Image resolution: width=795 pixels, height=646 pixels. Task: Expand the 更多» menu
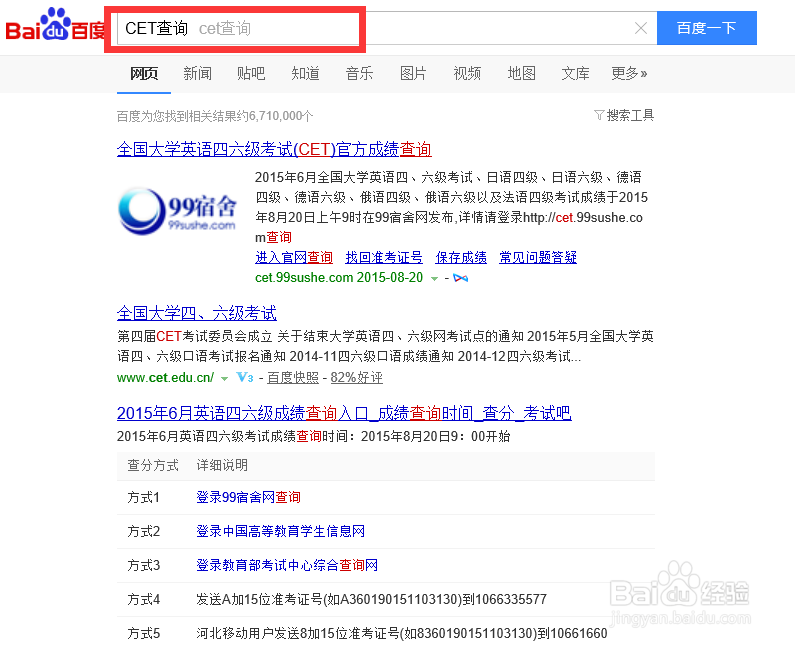[x=629, y=74]
